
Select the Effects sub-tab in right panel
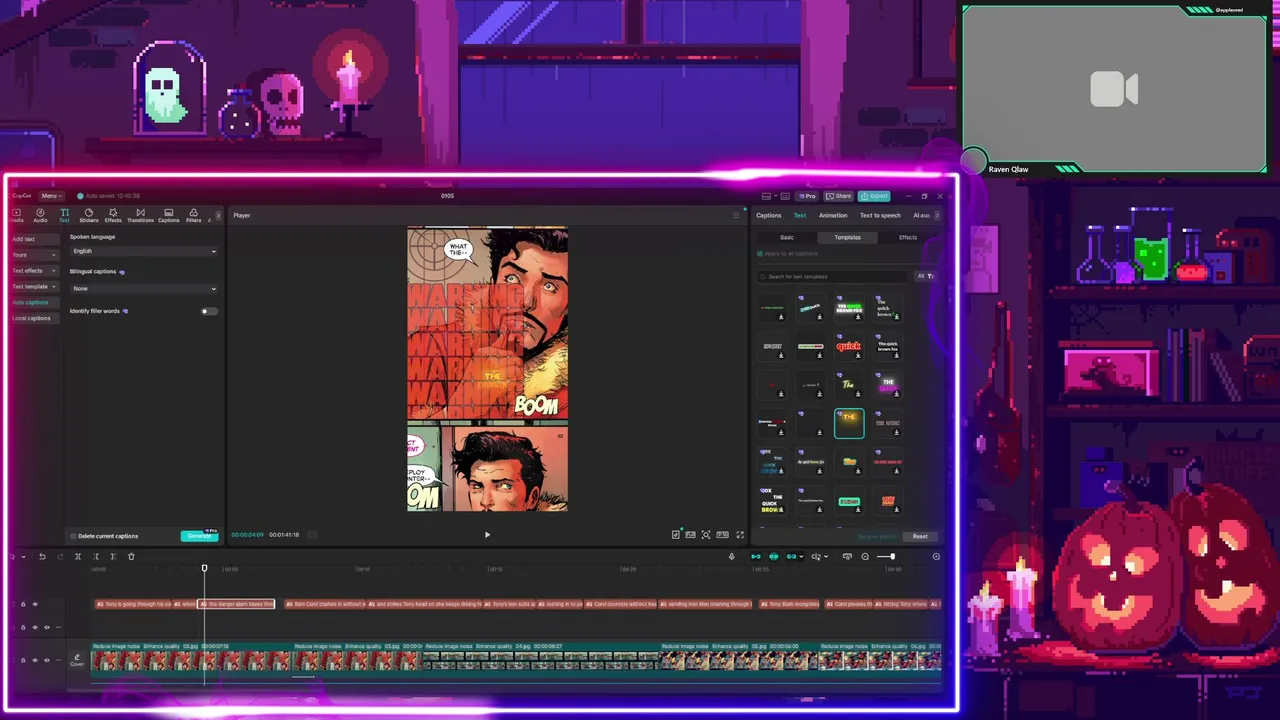point(908,237)
